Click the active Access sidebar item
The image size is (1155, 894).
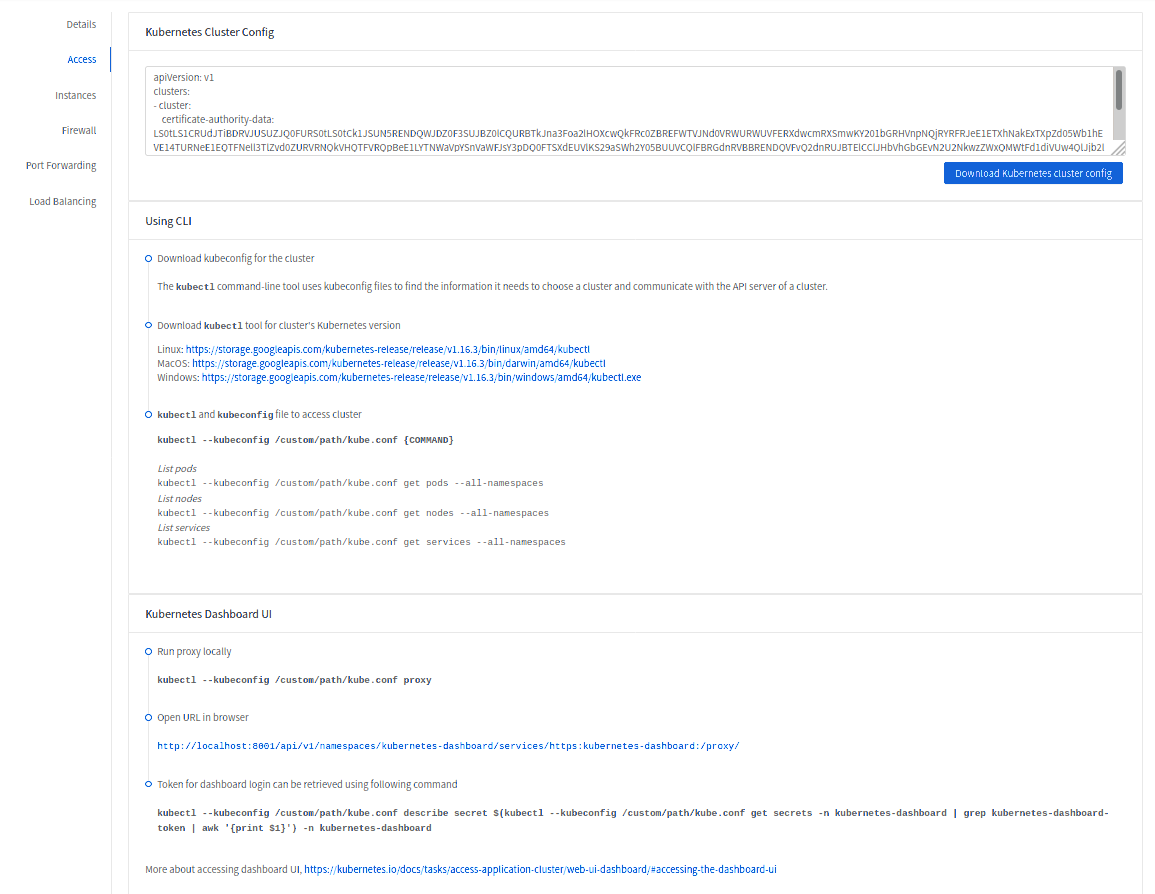[81, 59]
